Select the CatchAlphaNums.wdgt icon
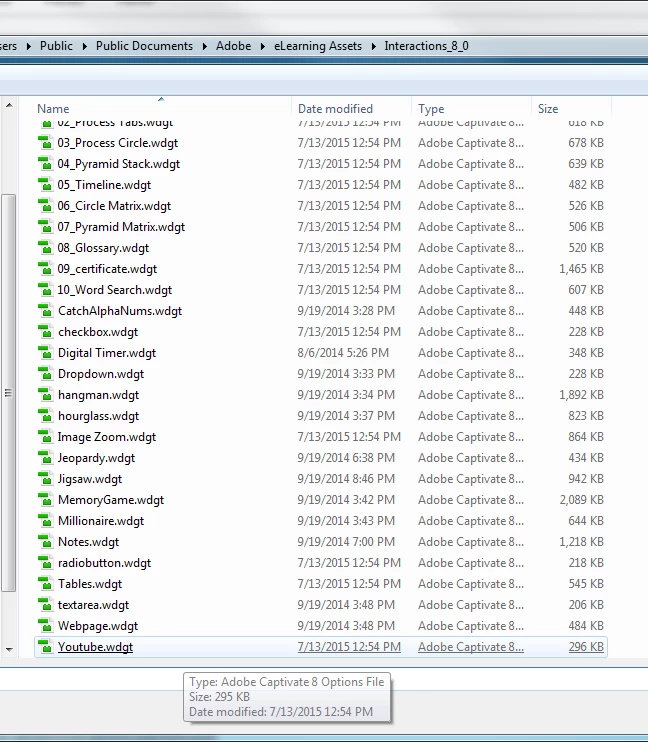 (45, 311)
